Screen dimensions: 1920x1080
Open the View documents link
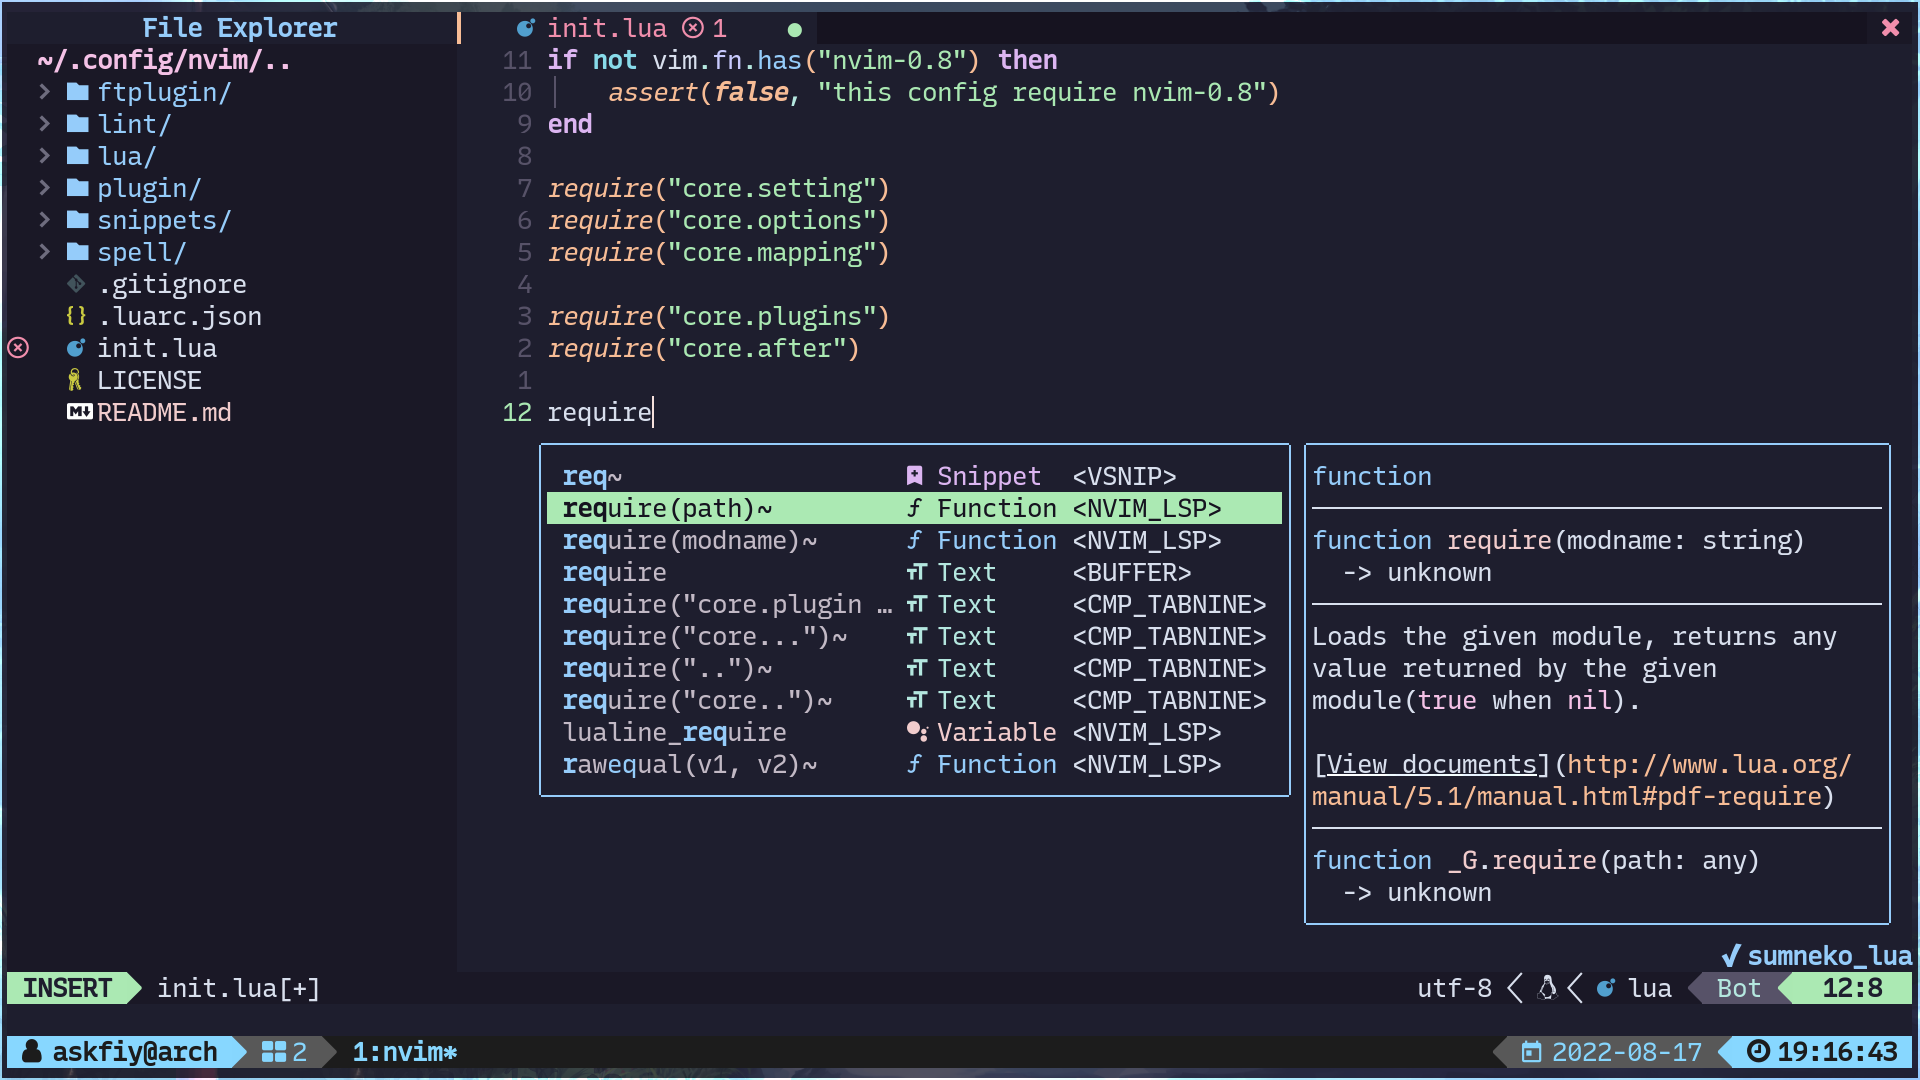point(1430,765)
